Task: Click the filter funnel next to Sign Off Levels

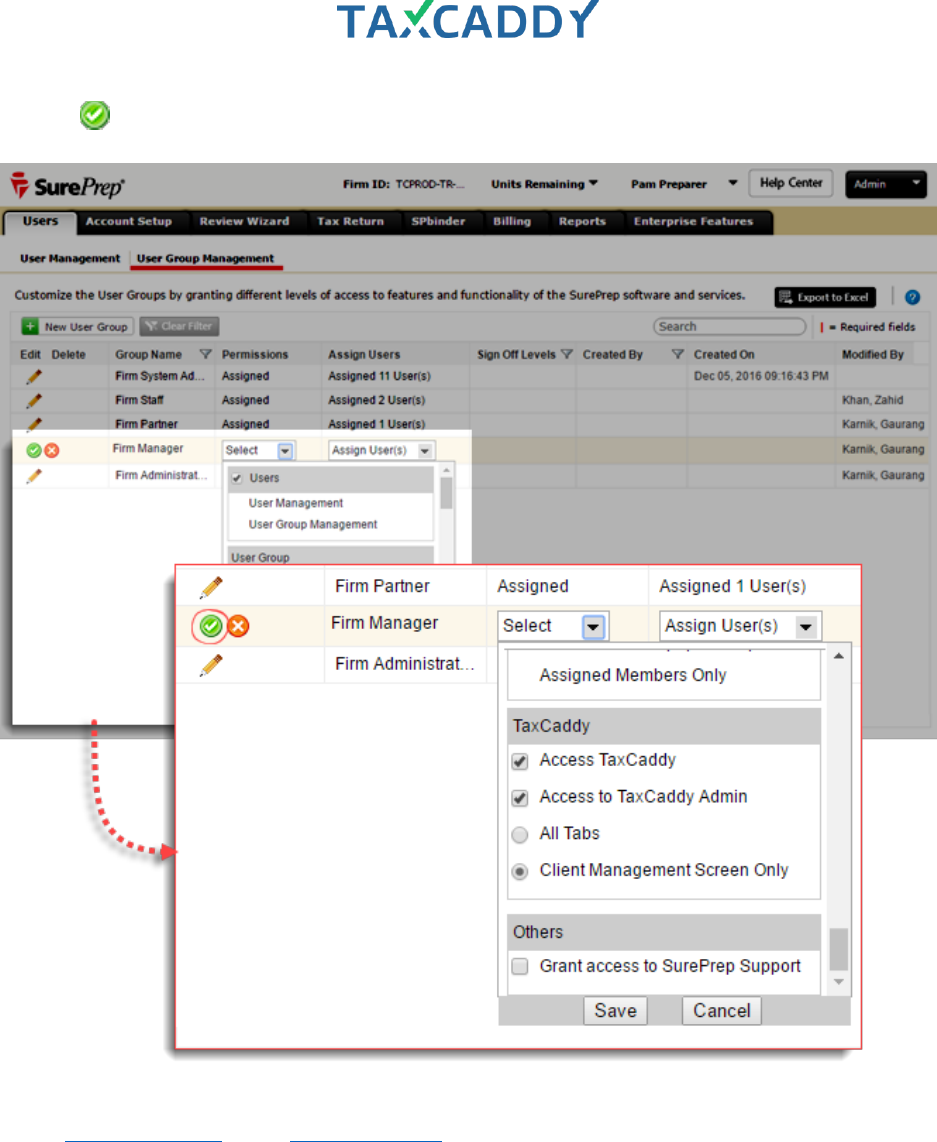Action: (x=566, y=355)
